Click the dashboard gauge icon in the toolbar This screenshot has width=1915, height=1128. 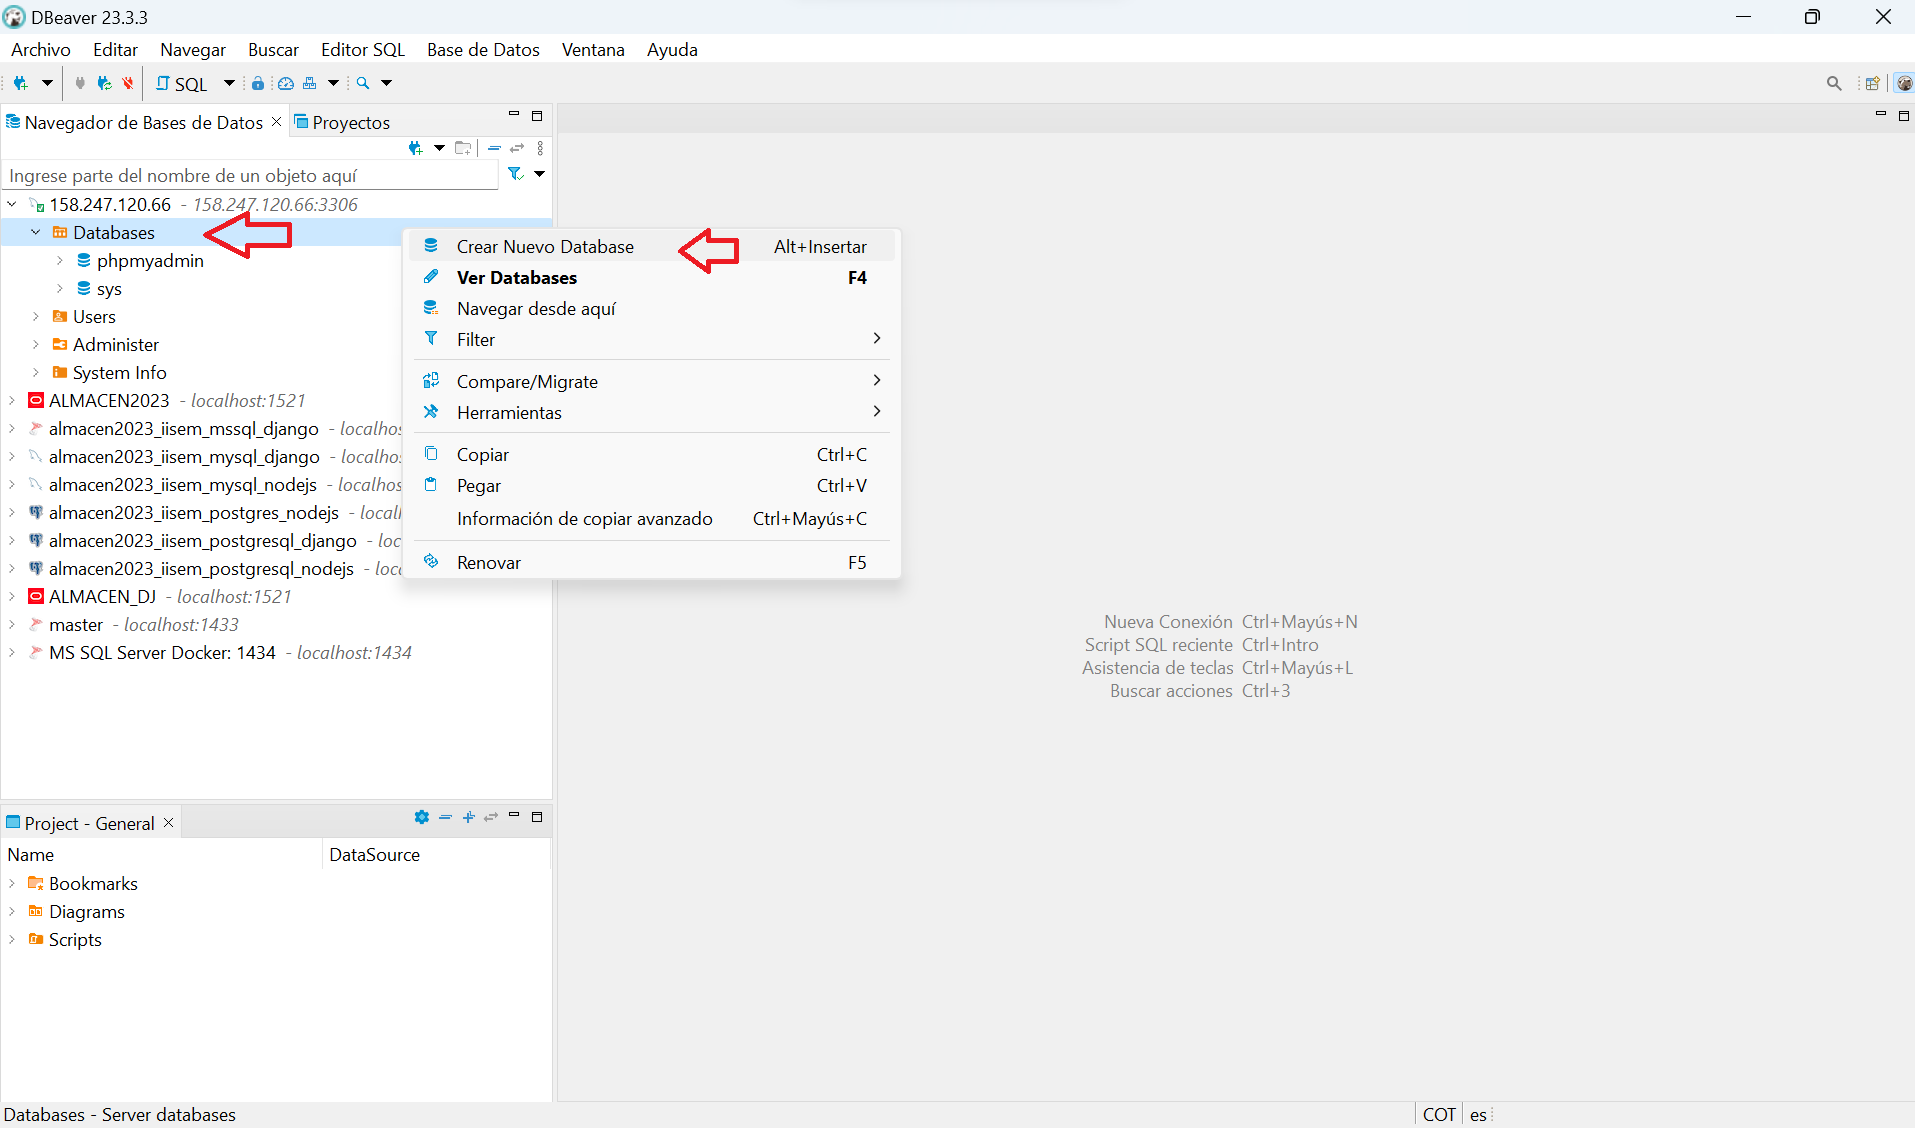pyautogui.click(x=285, y=84)
